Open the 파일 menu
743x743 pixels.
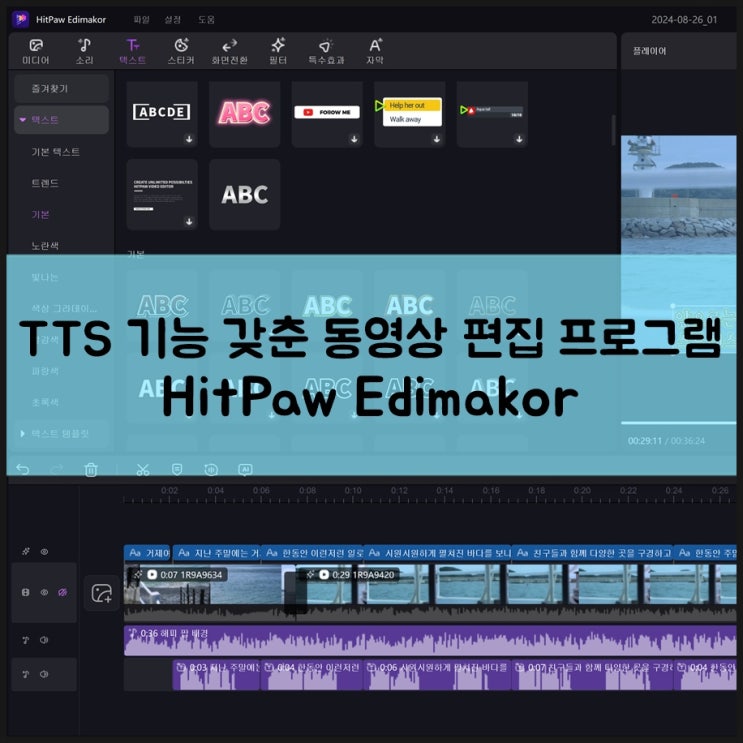(x=141, y=19)
